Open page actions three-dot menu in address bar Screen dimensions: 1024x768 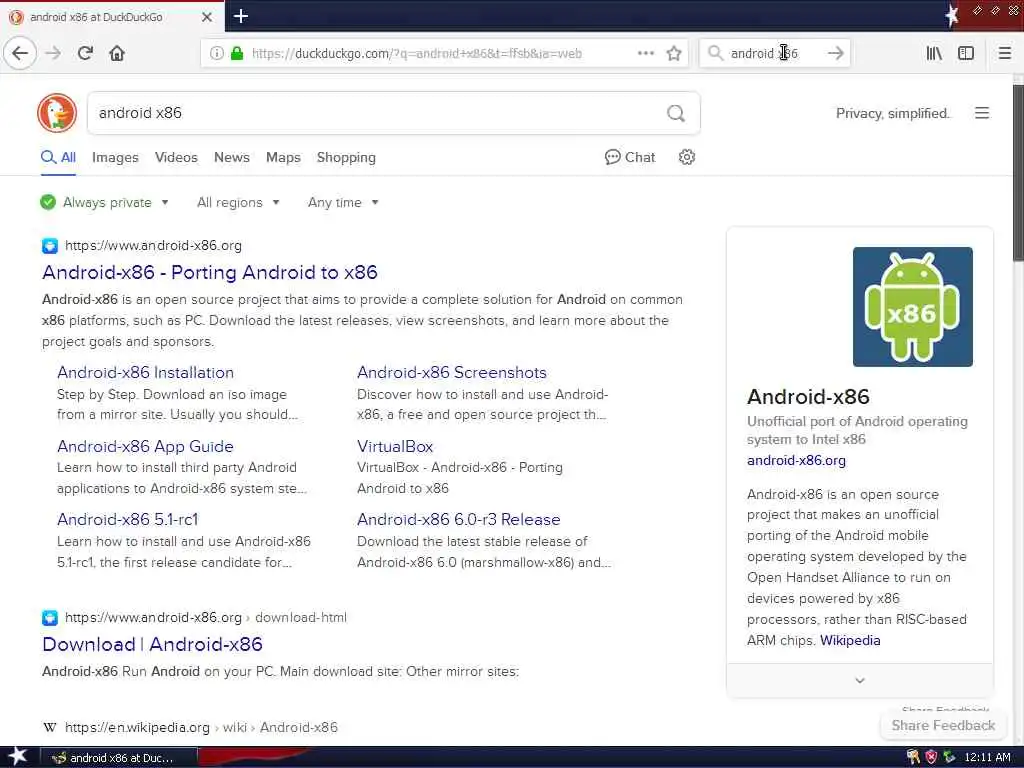pos(645,54)
